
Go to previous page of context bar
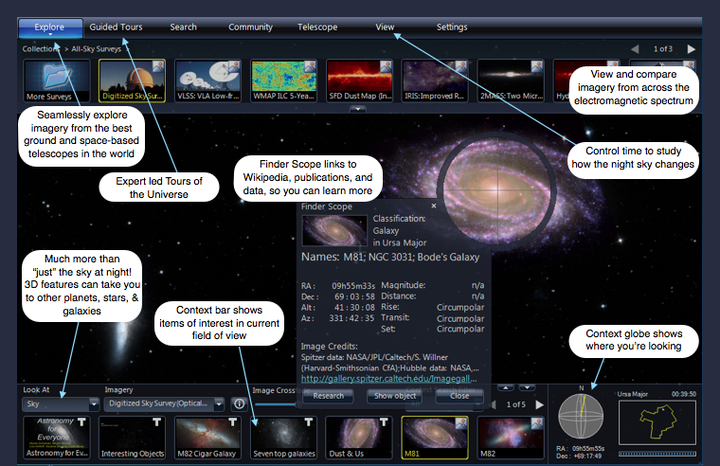pos(494,404)
